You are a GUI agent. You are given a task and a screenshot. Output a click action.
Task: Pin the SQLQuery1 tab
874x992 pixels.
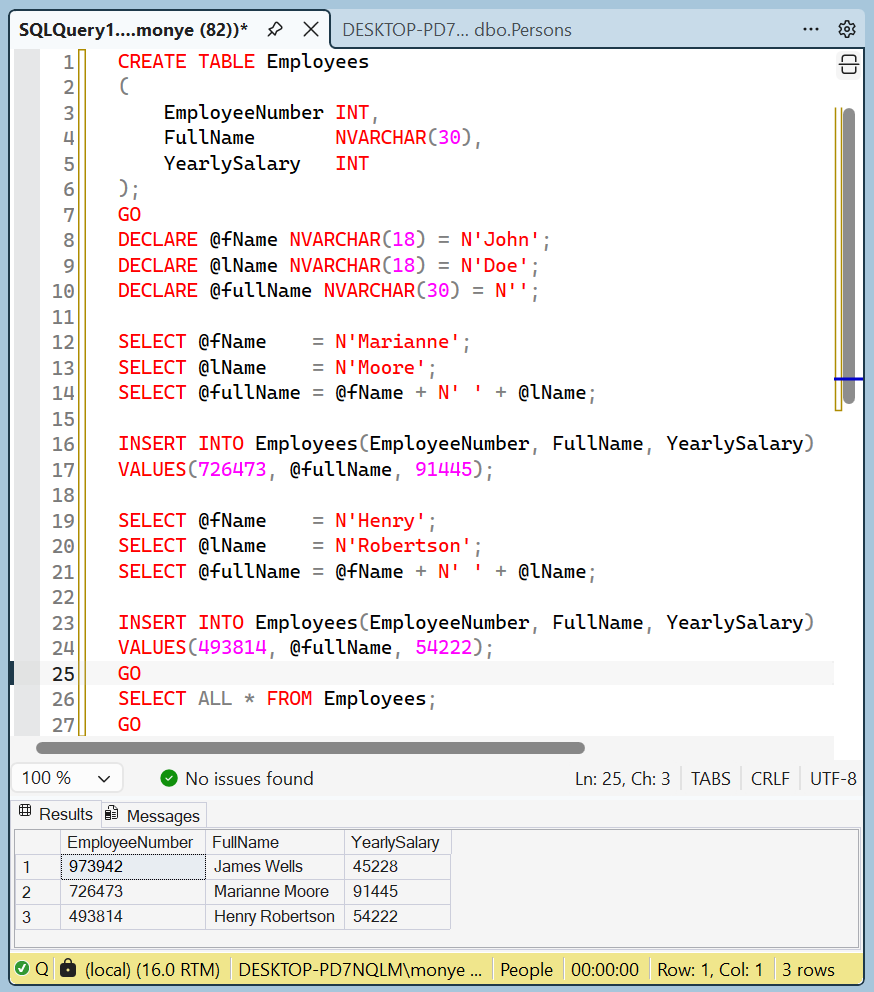tap(275, 29)
